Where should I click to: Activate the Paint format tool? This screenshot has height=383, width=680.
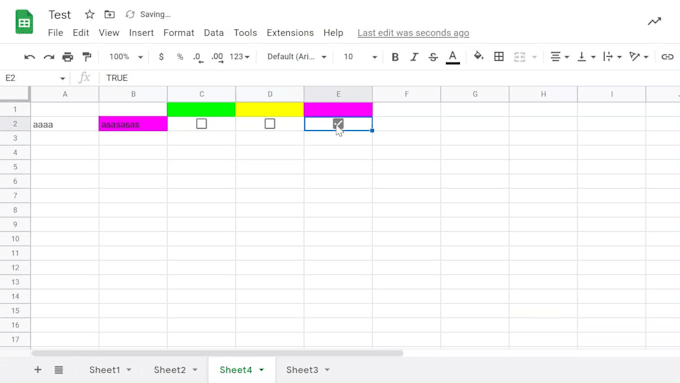click(x=87, y=57)
